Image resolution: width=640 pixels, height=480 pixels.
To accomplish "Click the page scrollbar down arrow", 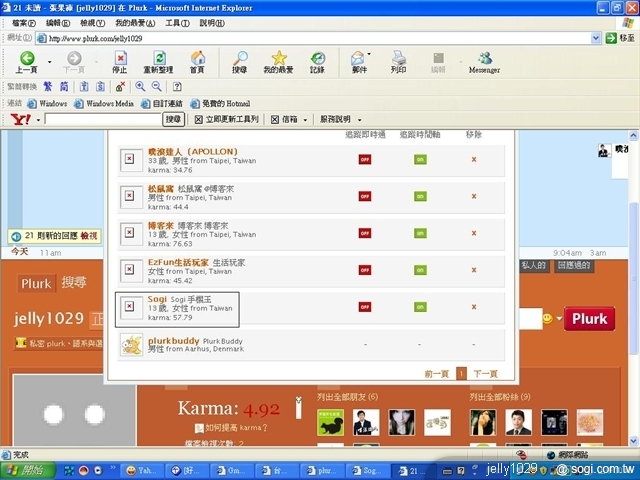I will (633, 441).
